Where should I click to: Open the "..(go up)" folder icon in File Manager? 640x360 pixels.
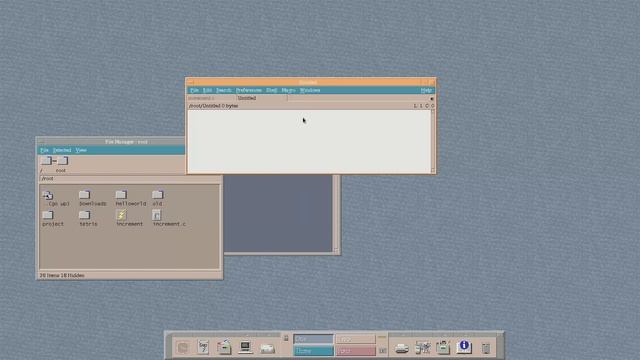[x=48, y=195]
